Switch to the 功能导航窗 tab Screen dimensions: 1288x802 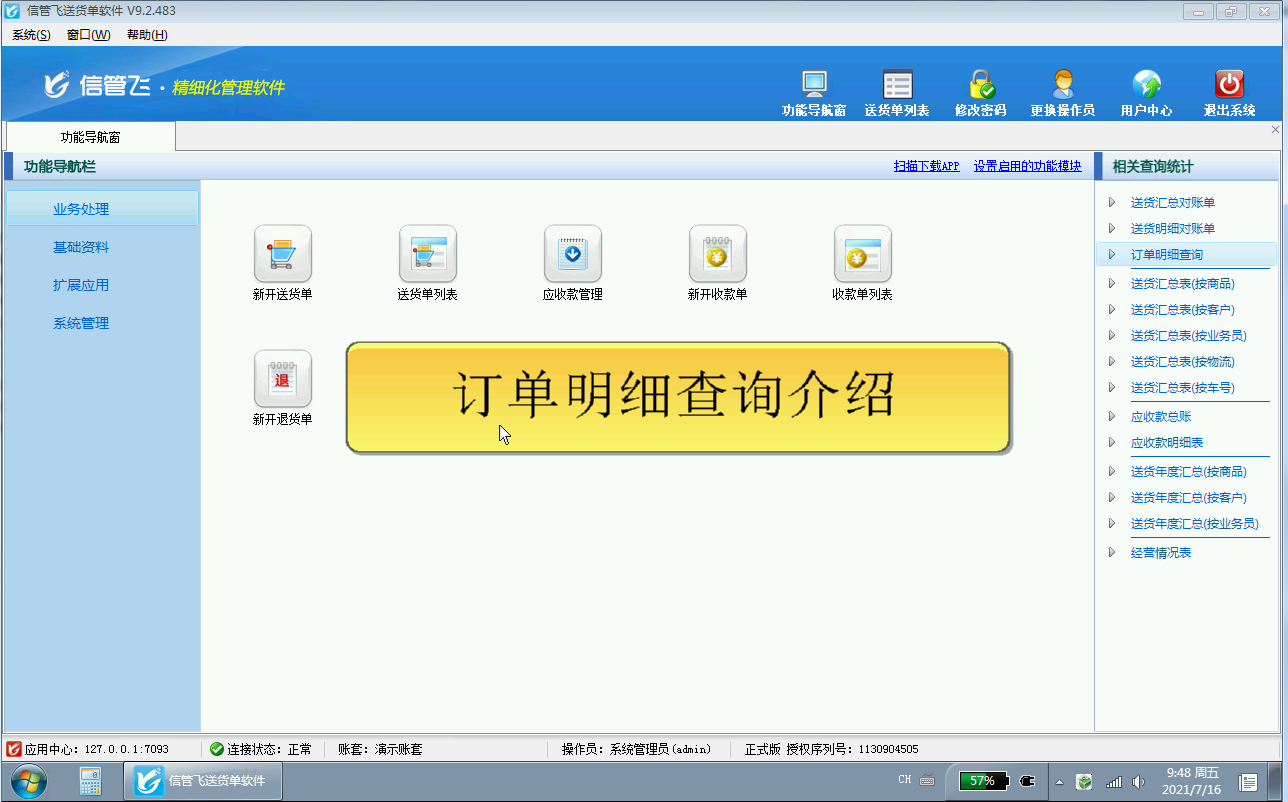coord(91,137)
